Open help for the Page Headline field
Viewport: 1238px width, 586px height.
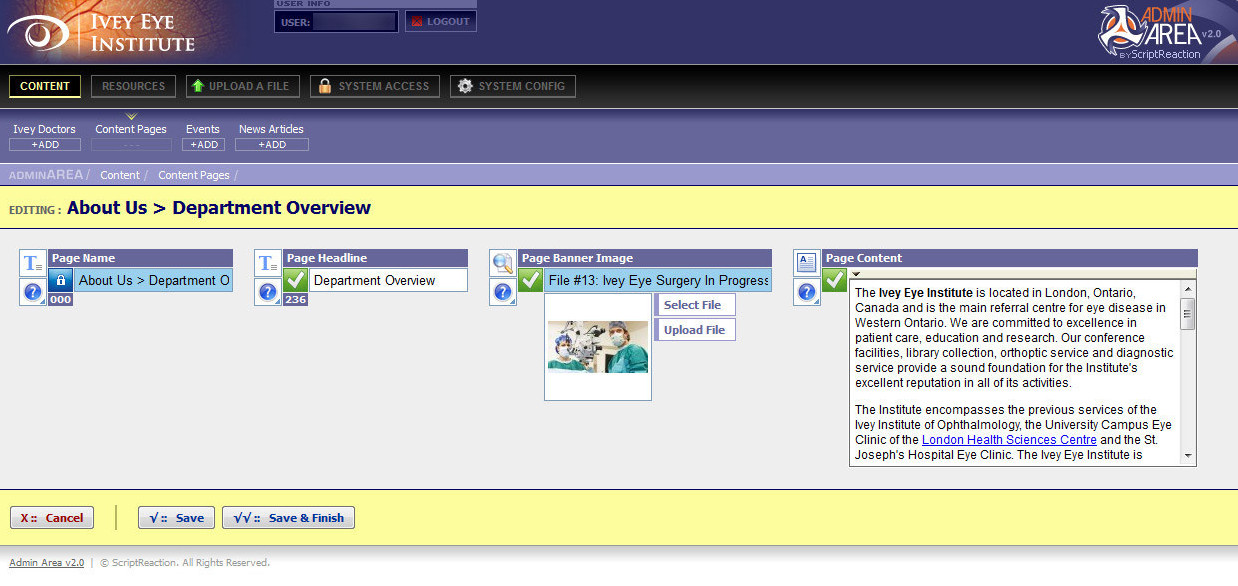(268, 292)
